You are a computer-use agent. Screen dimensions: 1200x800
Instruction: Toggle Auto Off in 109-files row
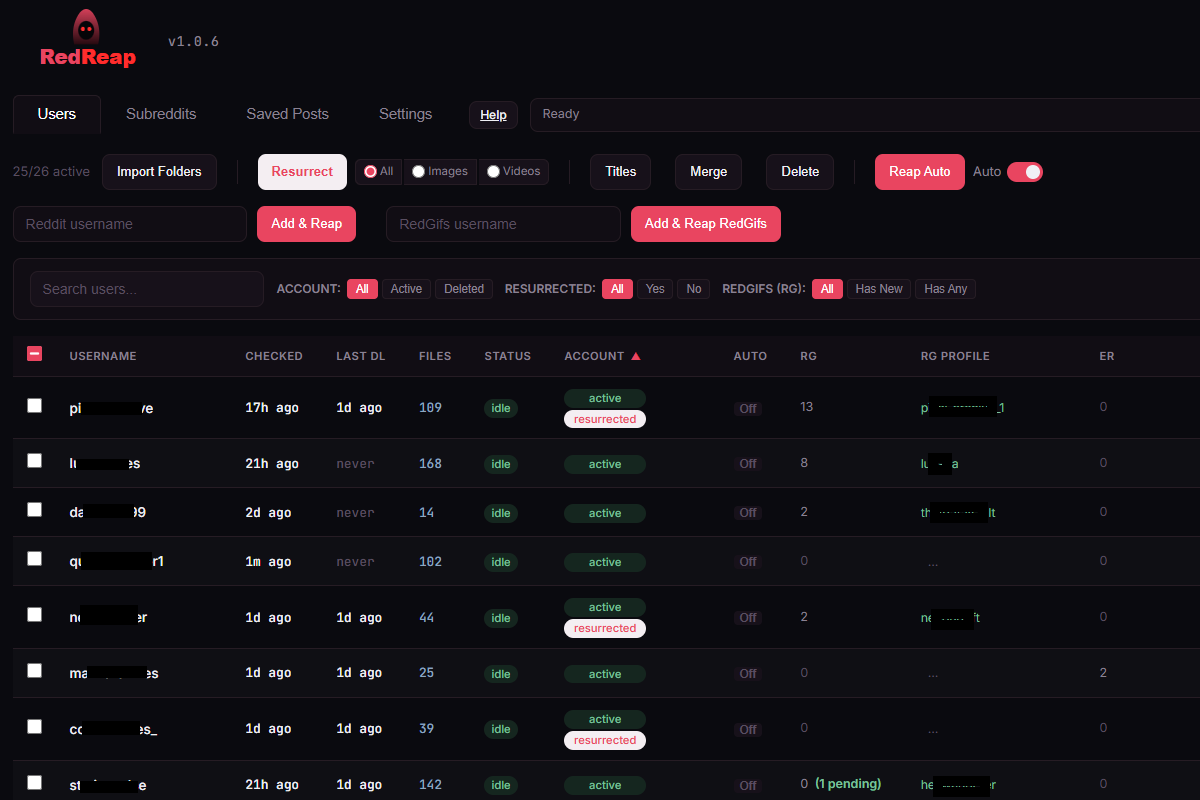(748, 409)
